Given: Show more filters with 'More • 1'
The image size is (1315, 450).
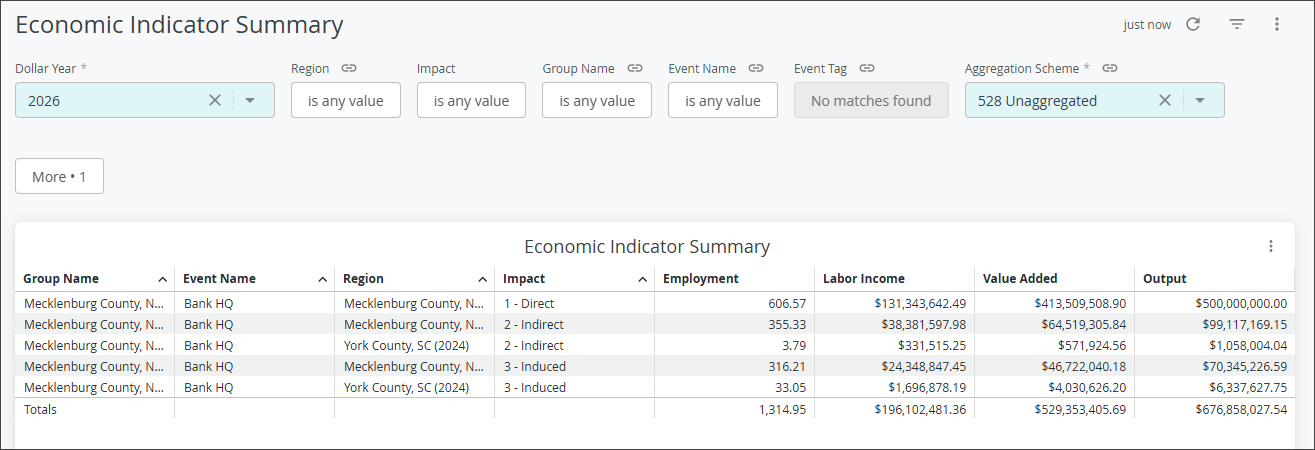Looking at the screenshot, I should click(59, 176).
